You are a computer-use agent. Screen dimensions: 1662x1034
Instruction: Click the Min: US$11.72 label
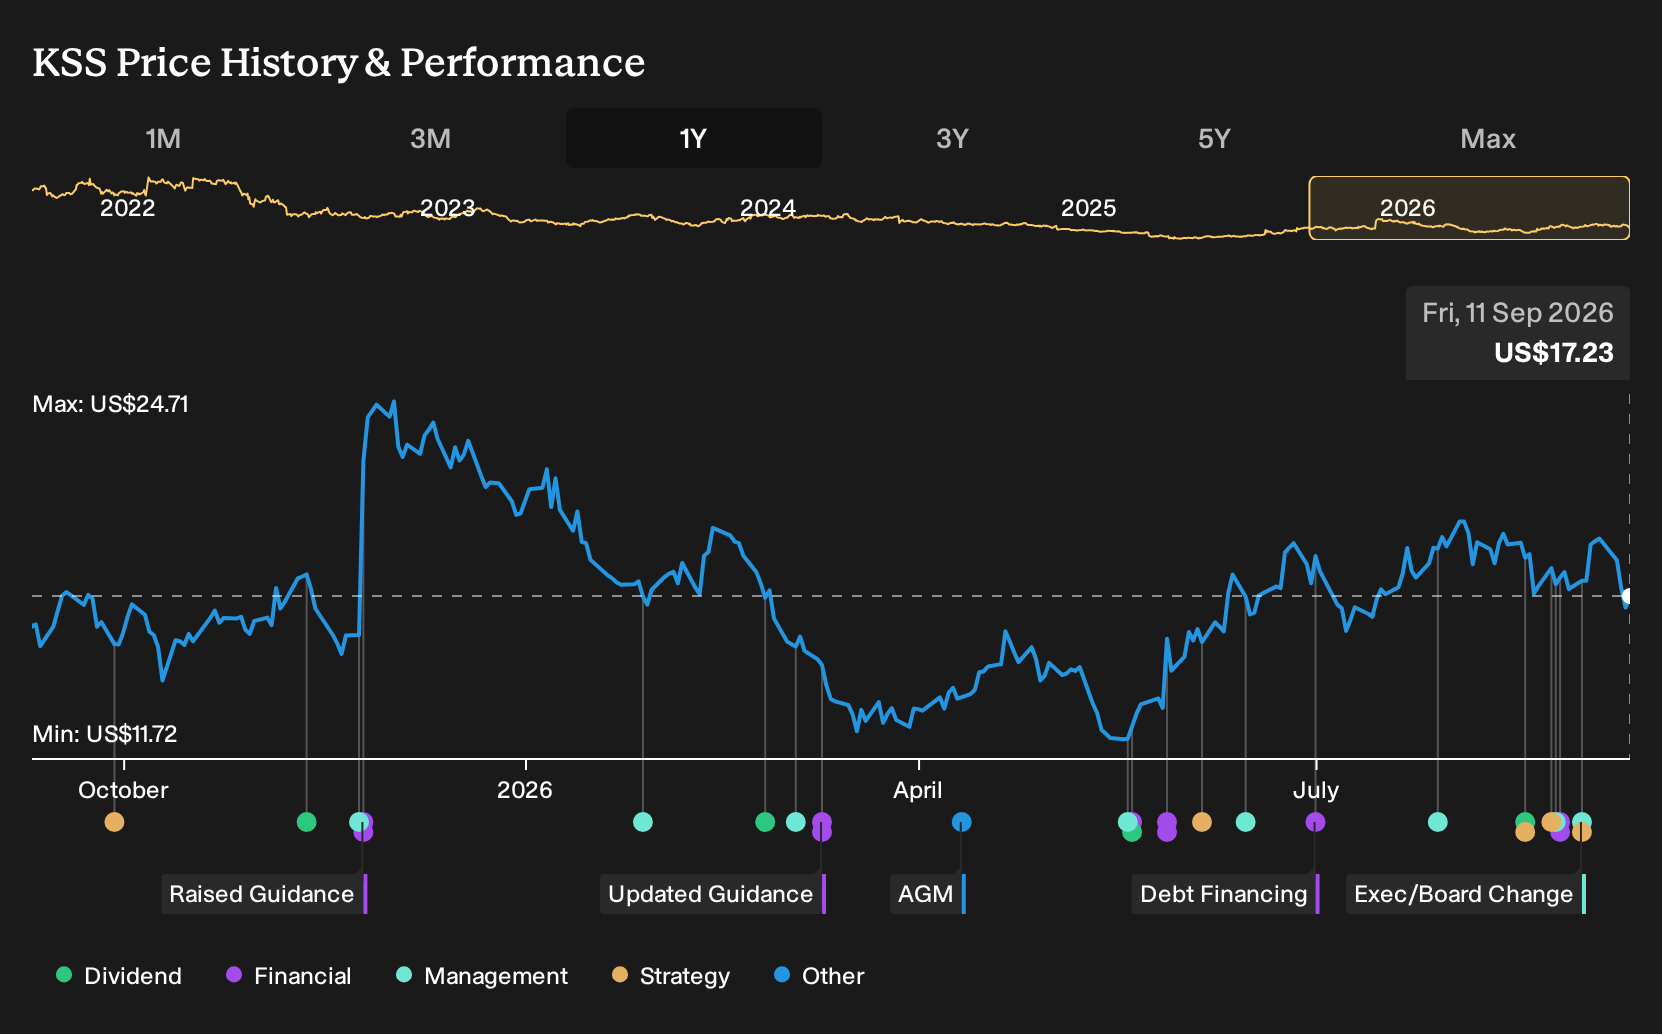[105, 734]
